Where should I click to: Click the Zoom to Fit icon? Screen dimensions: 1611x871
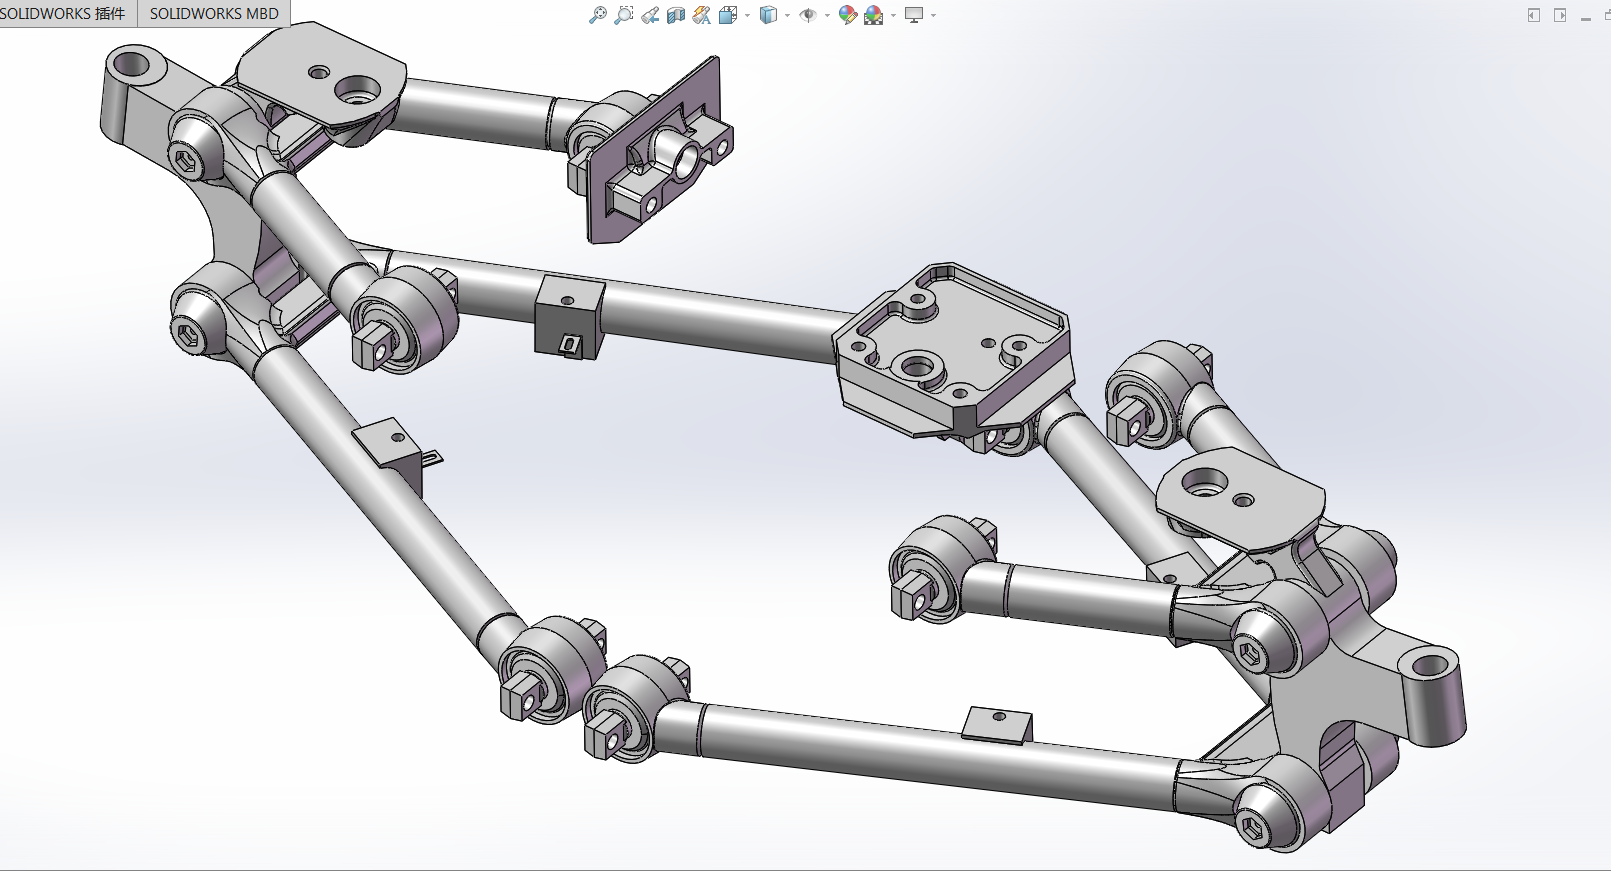[x=598, y=15]
